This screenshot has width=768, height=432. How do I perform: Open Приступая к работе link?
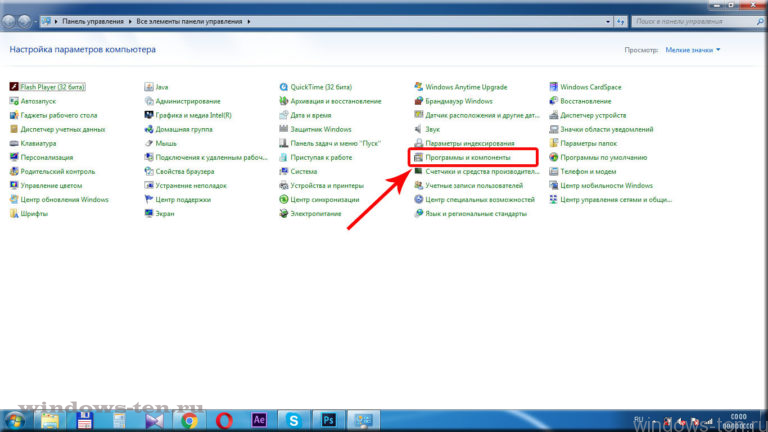321,158
